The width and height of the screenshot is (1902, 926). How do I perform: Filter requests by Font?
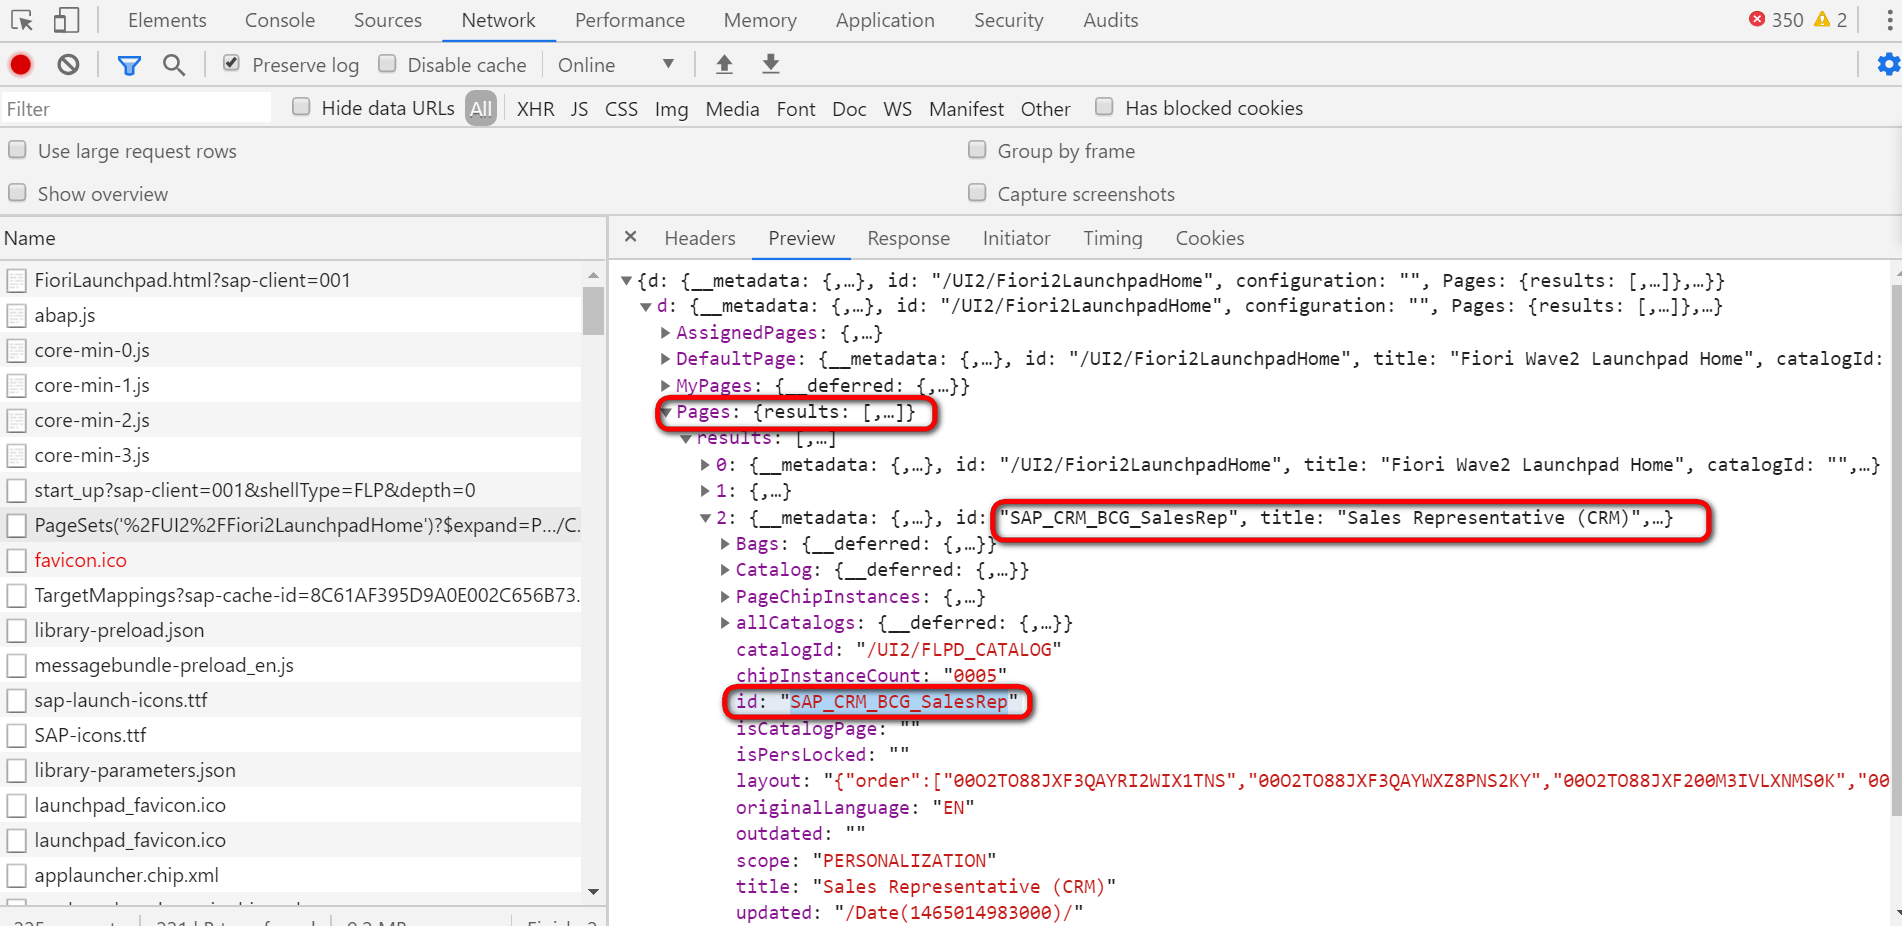point(796,109)
